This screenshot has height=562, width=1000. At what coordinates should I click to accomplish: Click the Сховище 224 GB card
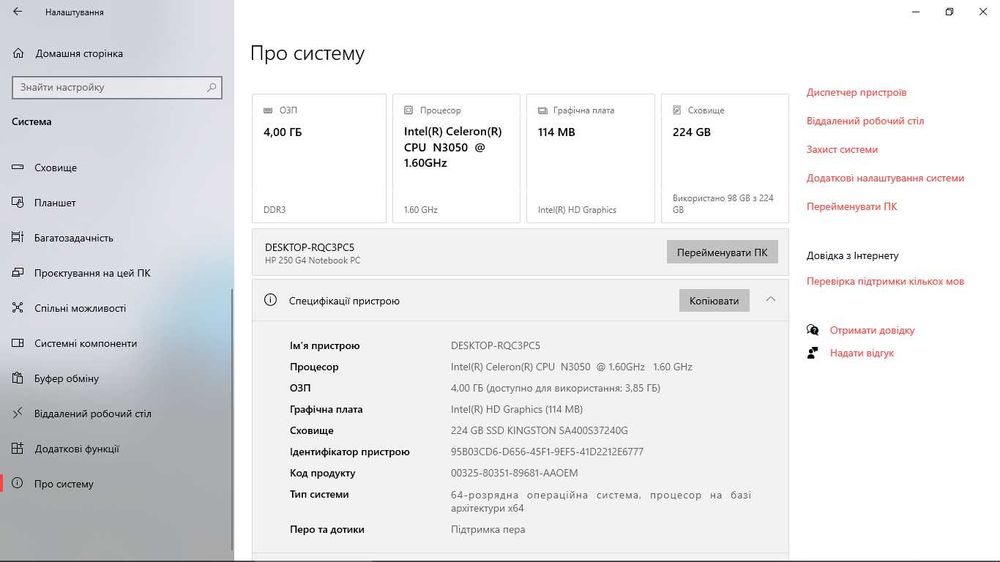click(724, 158)
